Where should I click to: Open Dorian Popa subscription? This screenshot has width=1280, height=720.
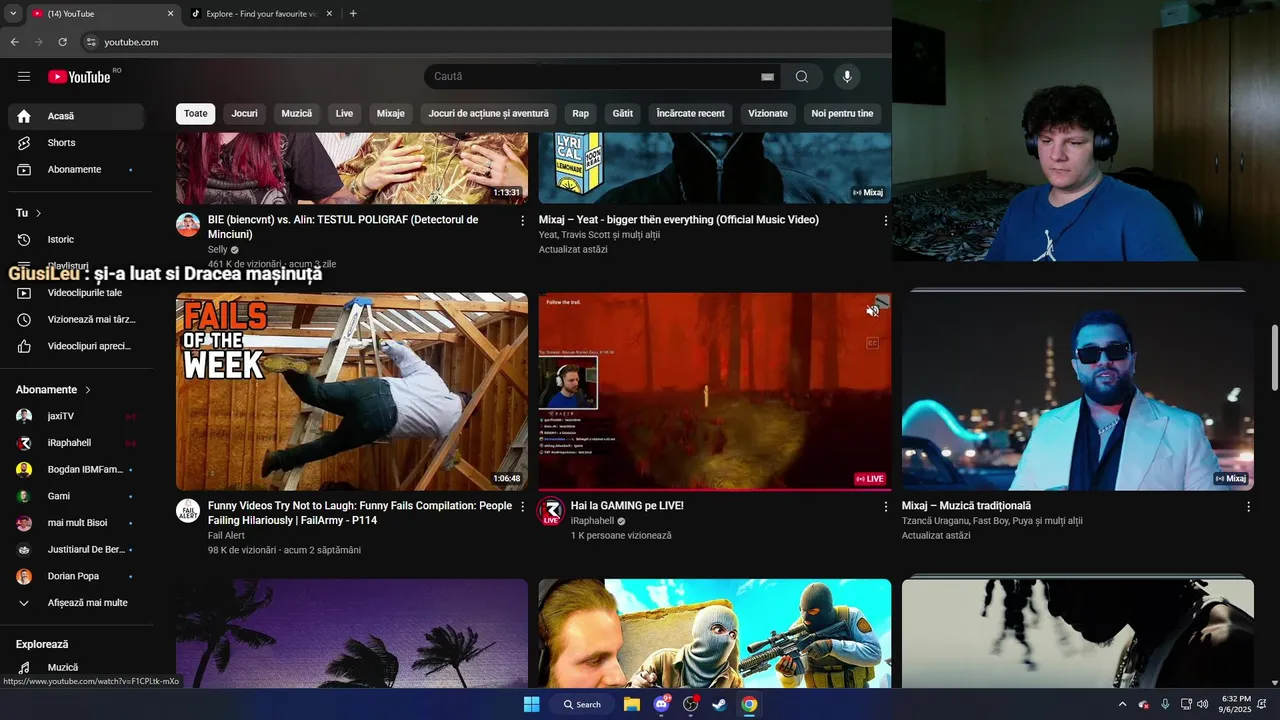coord(76,577)
